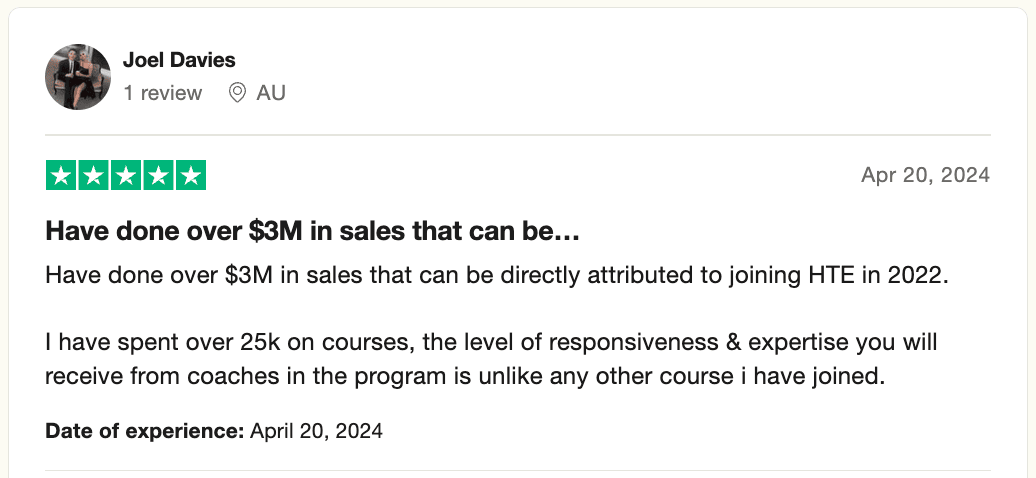
Task: Click the sentence about joining HTE in 2022
Action: point(495,275)
